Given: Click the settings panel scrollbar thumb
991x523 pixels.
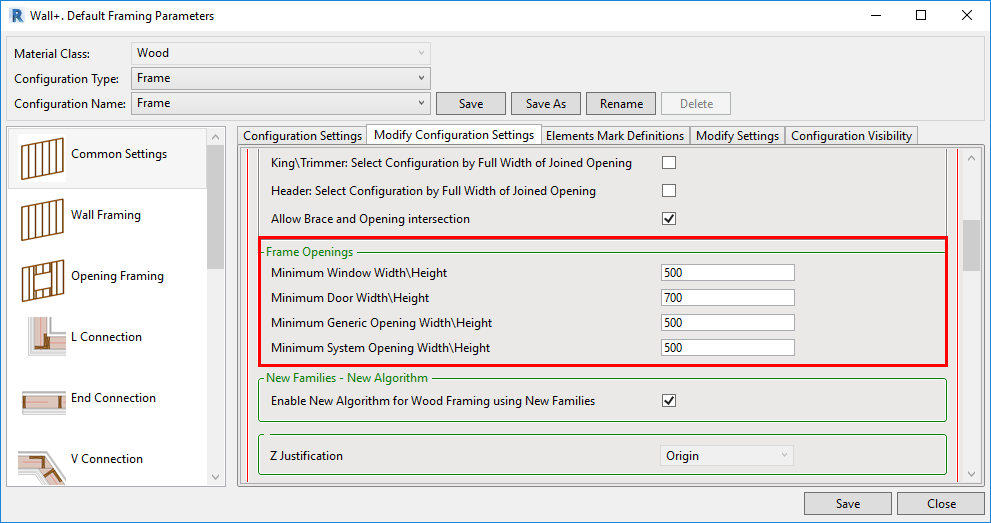Looking at the screenshot, I should pos(971,246).
